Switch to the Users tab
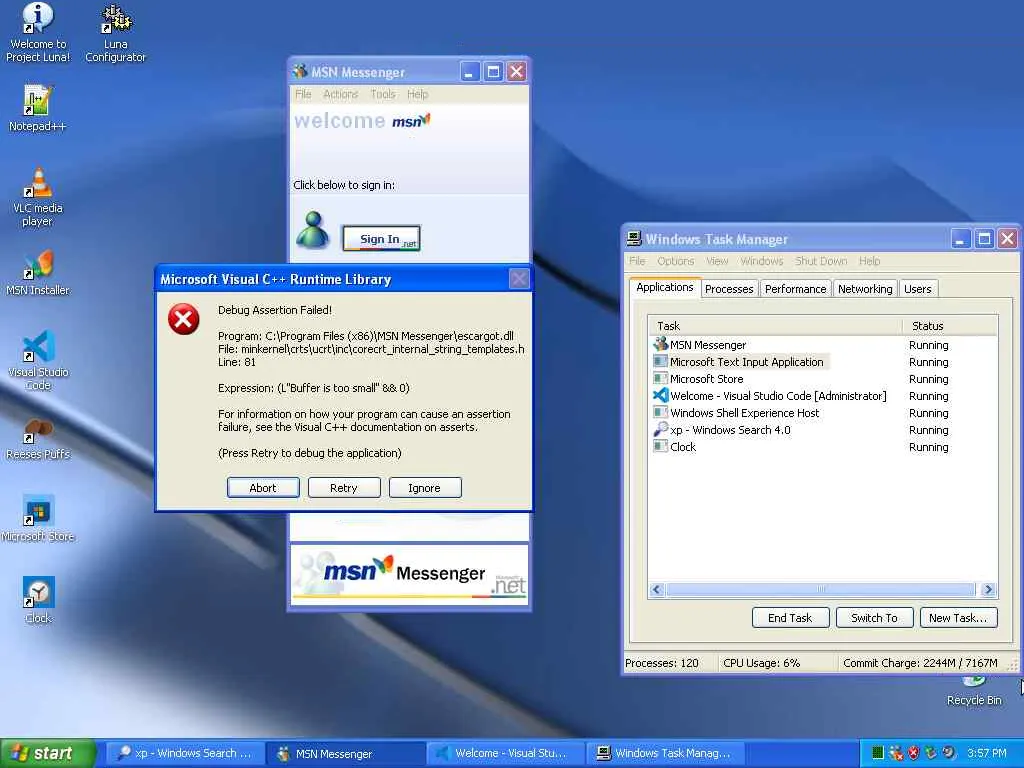The image size is (1024, 768). click(918, 289)
